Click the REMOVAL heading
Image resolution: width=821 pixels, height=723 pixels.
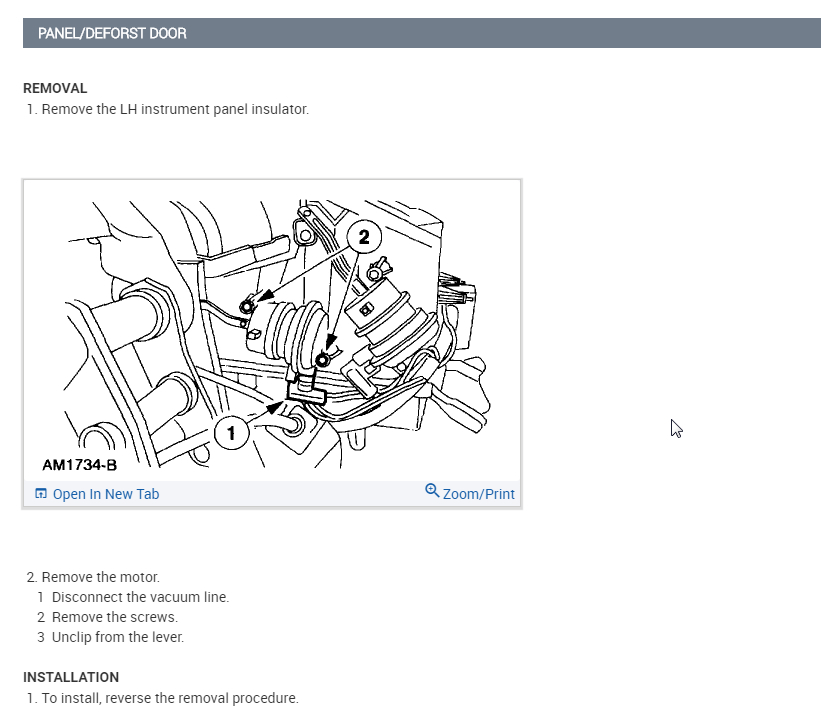point(55,88)
